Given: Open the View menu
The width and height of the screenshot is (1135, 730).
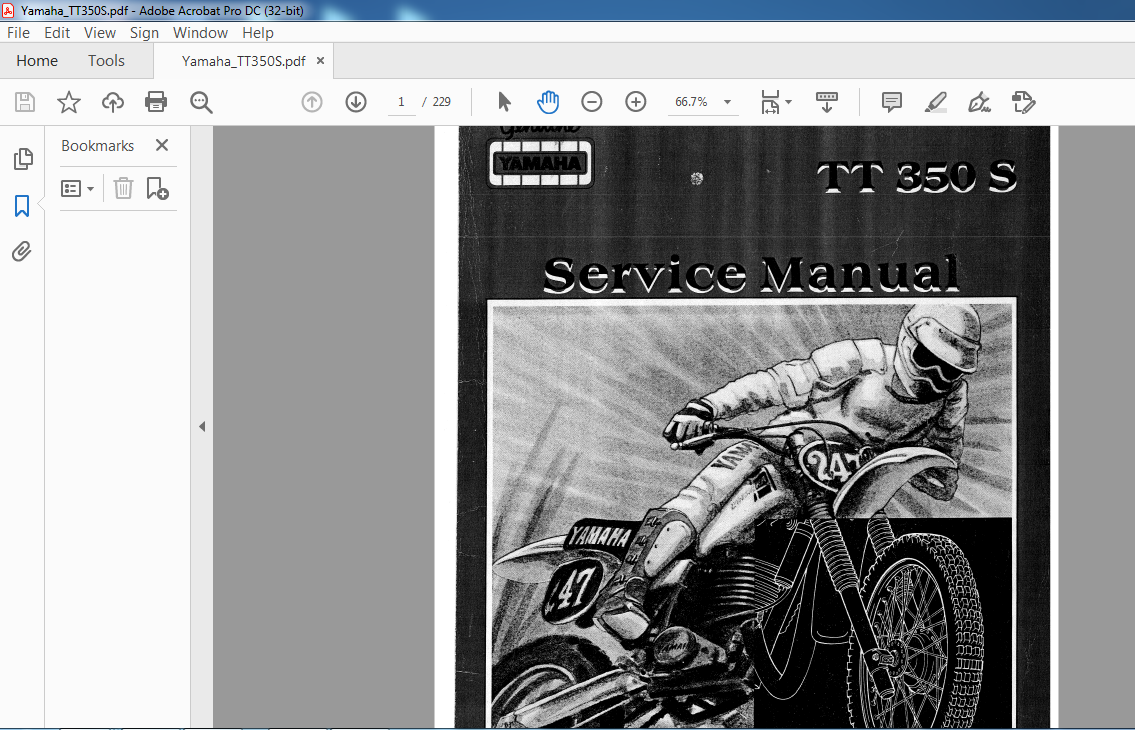Looking at the screenshot, I should click(x=100, y=33).
